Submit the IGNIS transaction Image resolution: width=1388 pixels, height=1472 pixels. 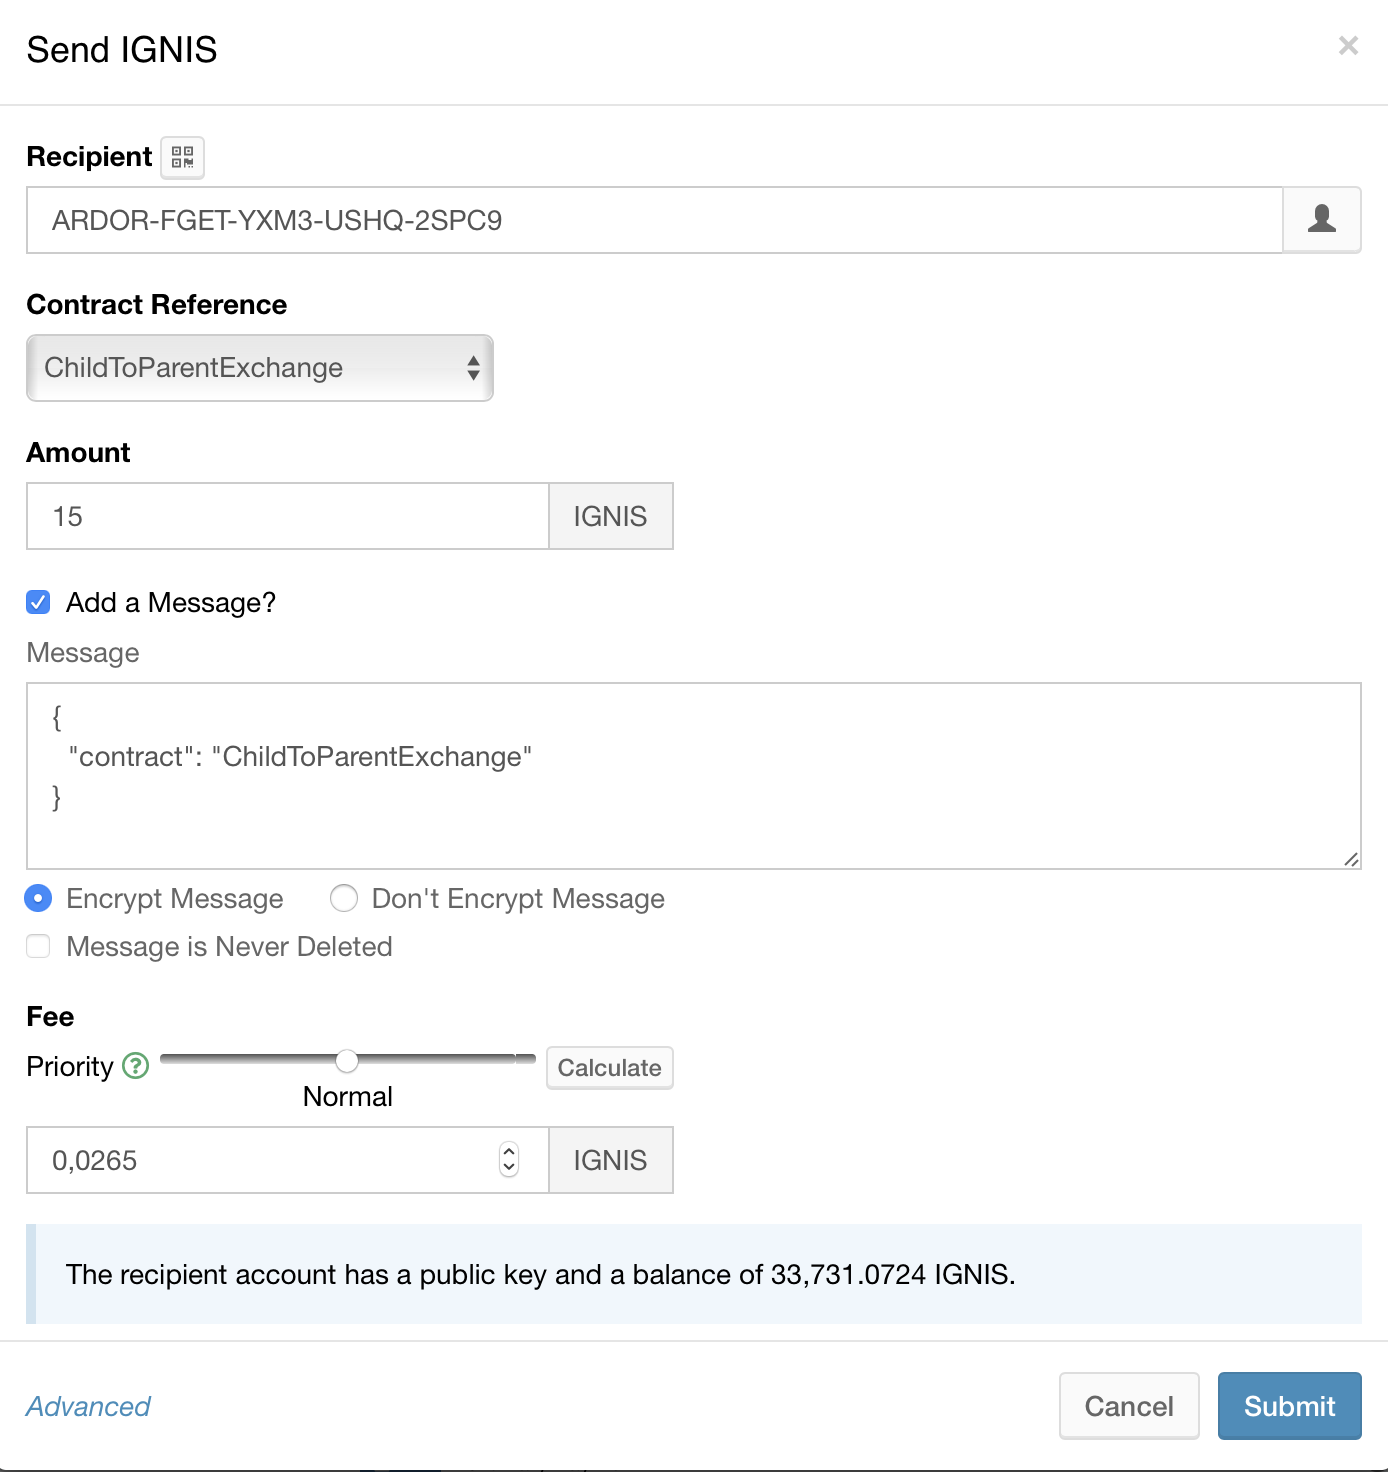[1288, 1406]
